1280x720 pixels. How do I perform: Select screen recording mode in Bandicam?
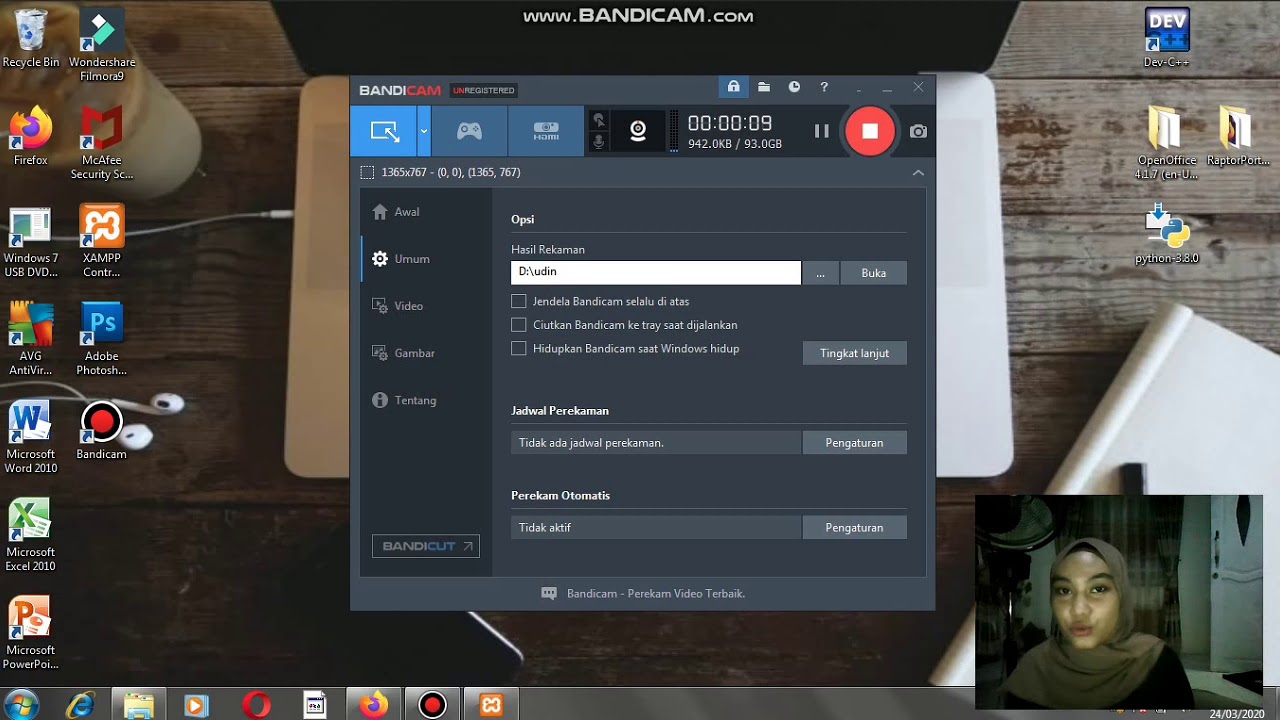(384, 131)
